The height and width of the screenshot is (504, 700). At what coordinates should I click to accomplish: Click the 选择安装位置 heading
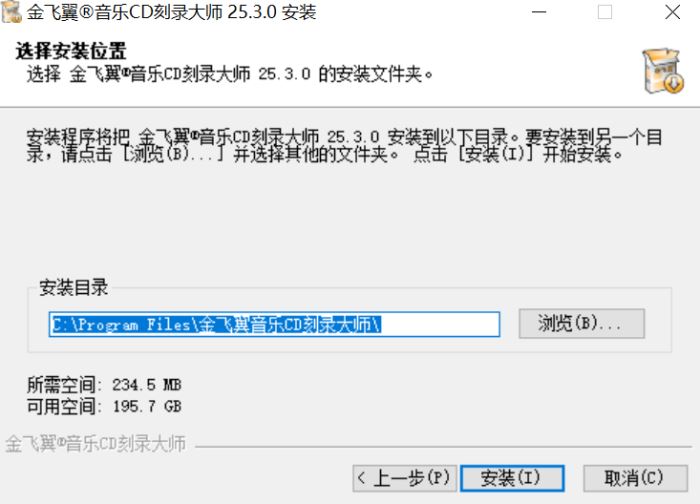point(71,51)
